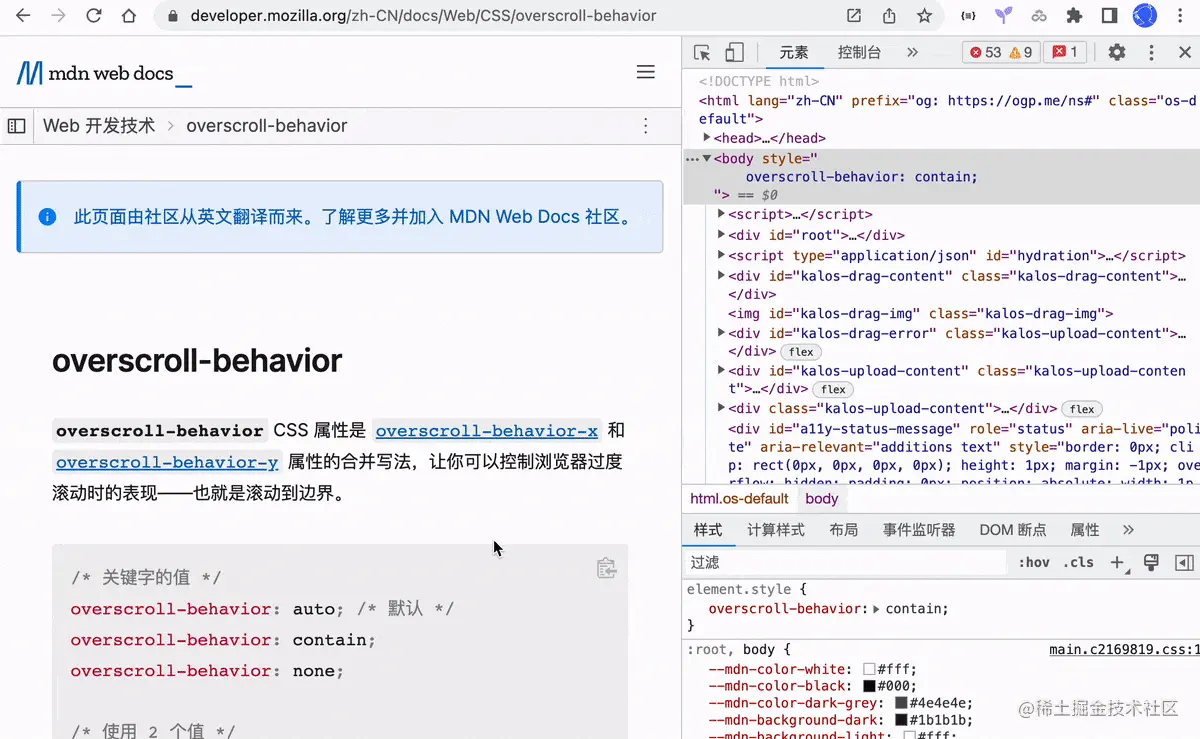Click the address bar URL
The width and height of the screenshot is (1200, 739).
(424, 16)
